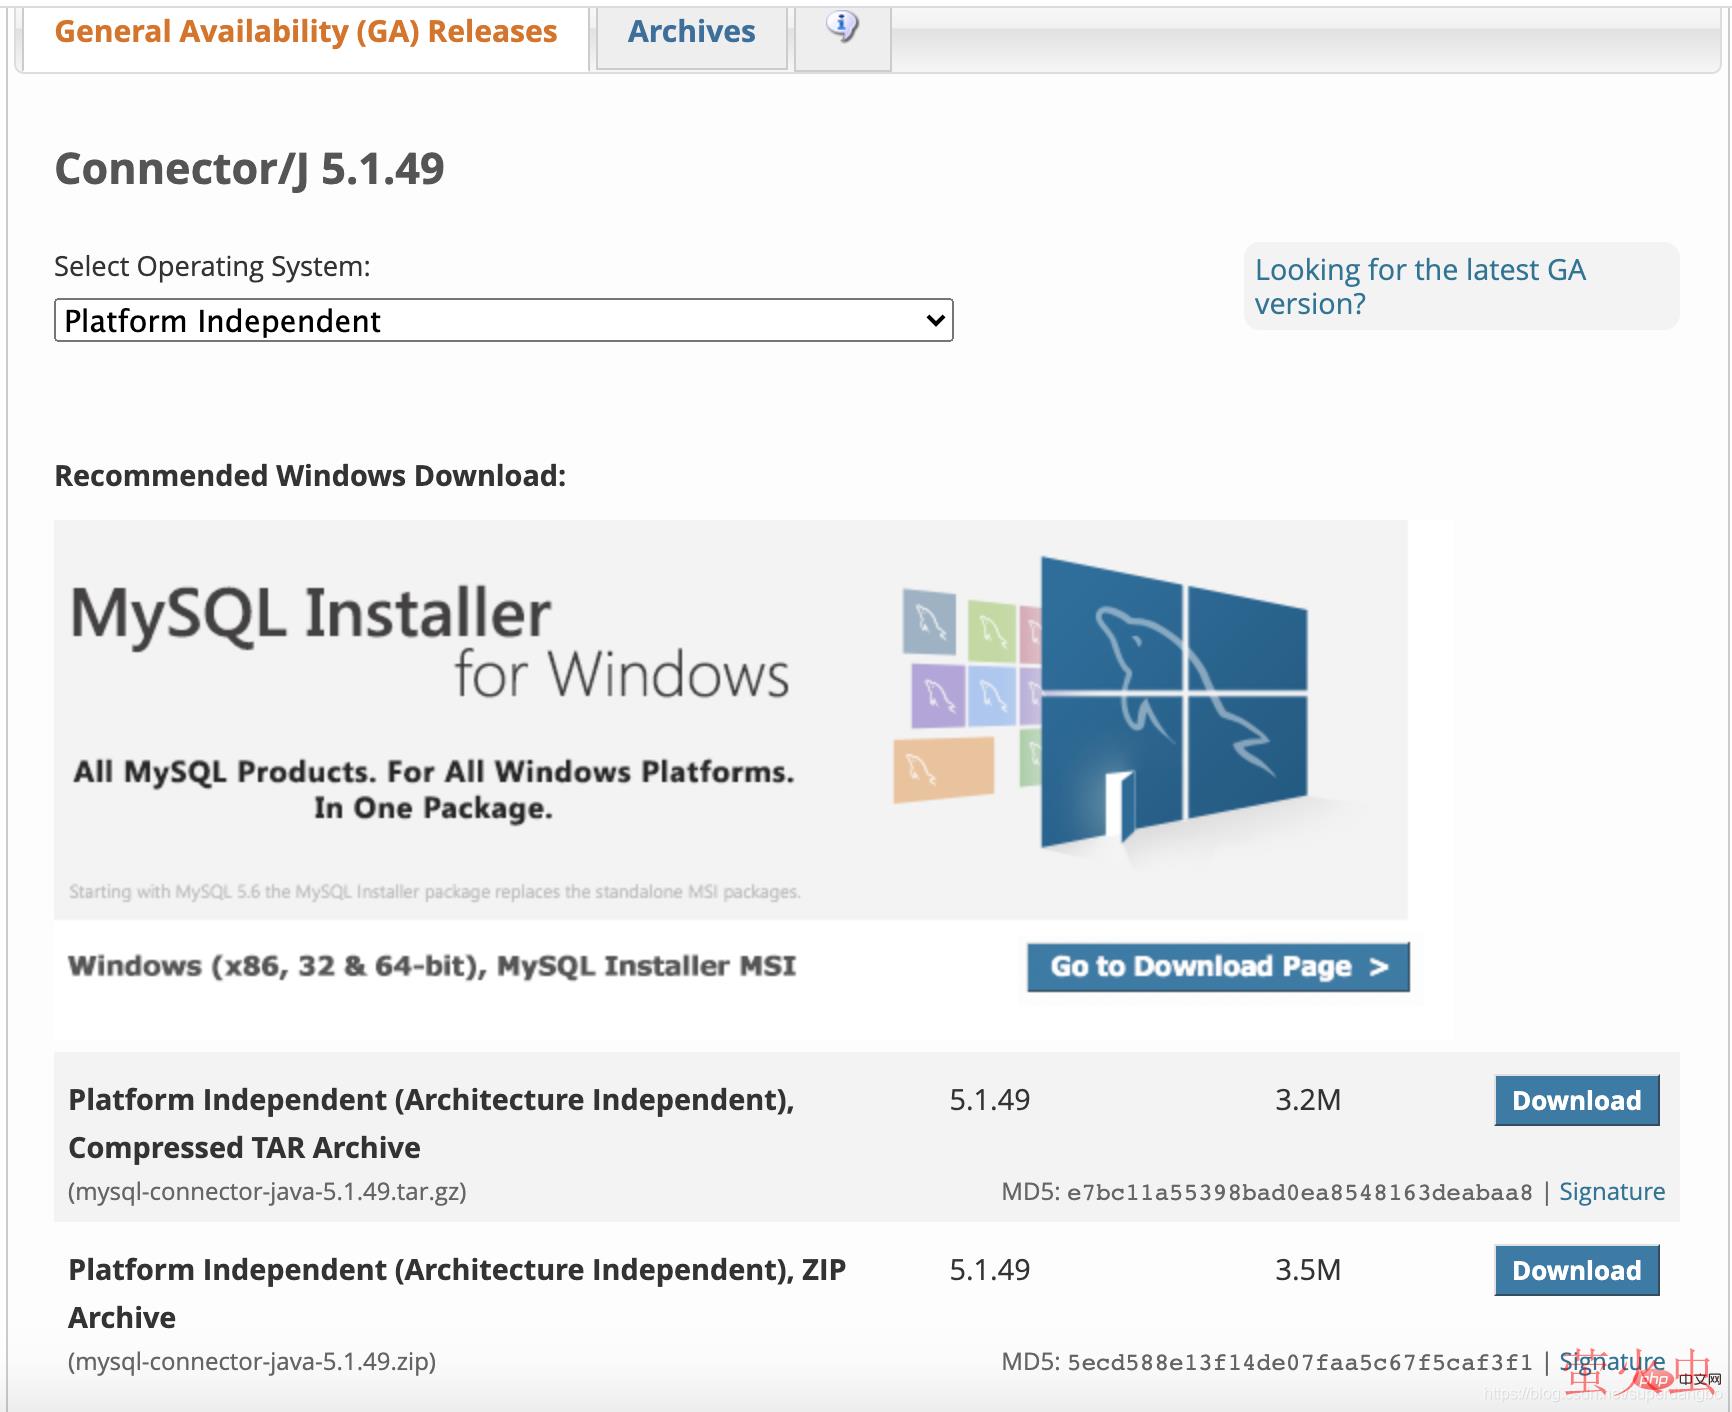
Task: Download the Compressed TAR Archive
Action: click(x=1576, y=1101)
